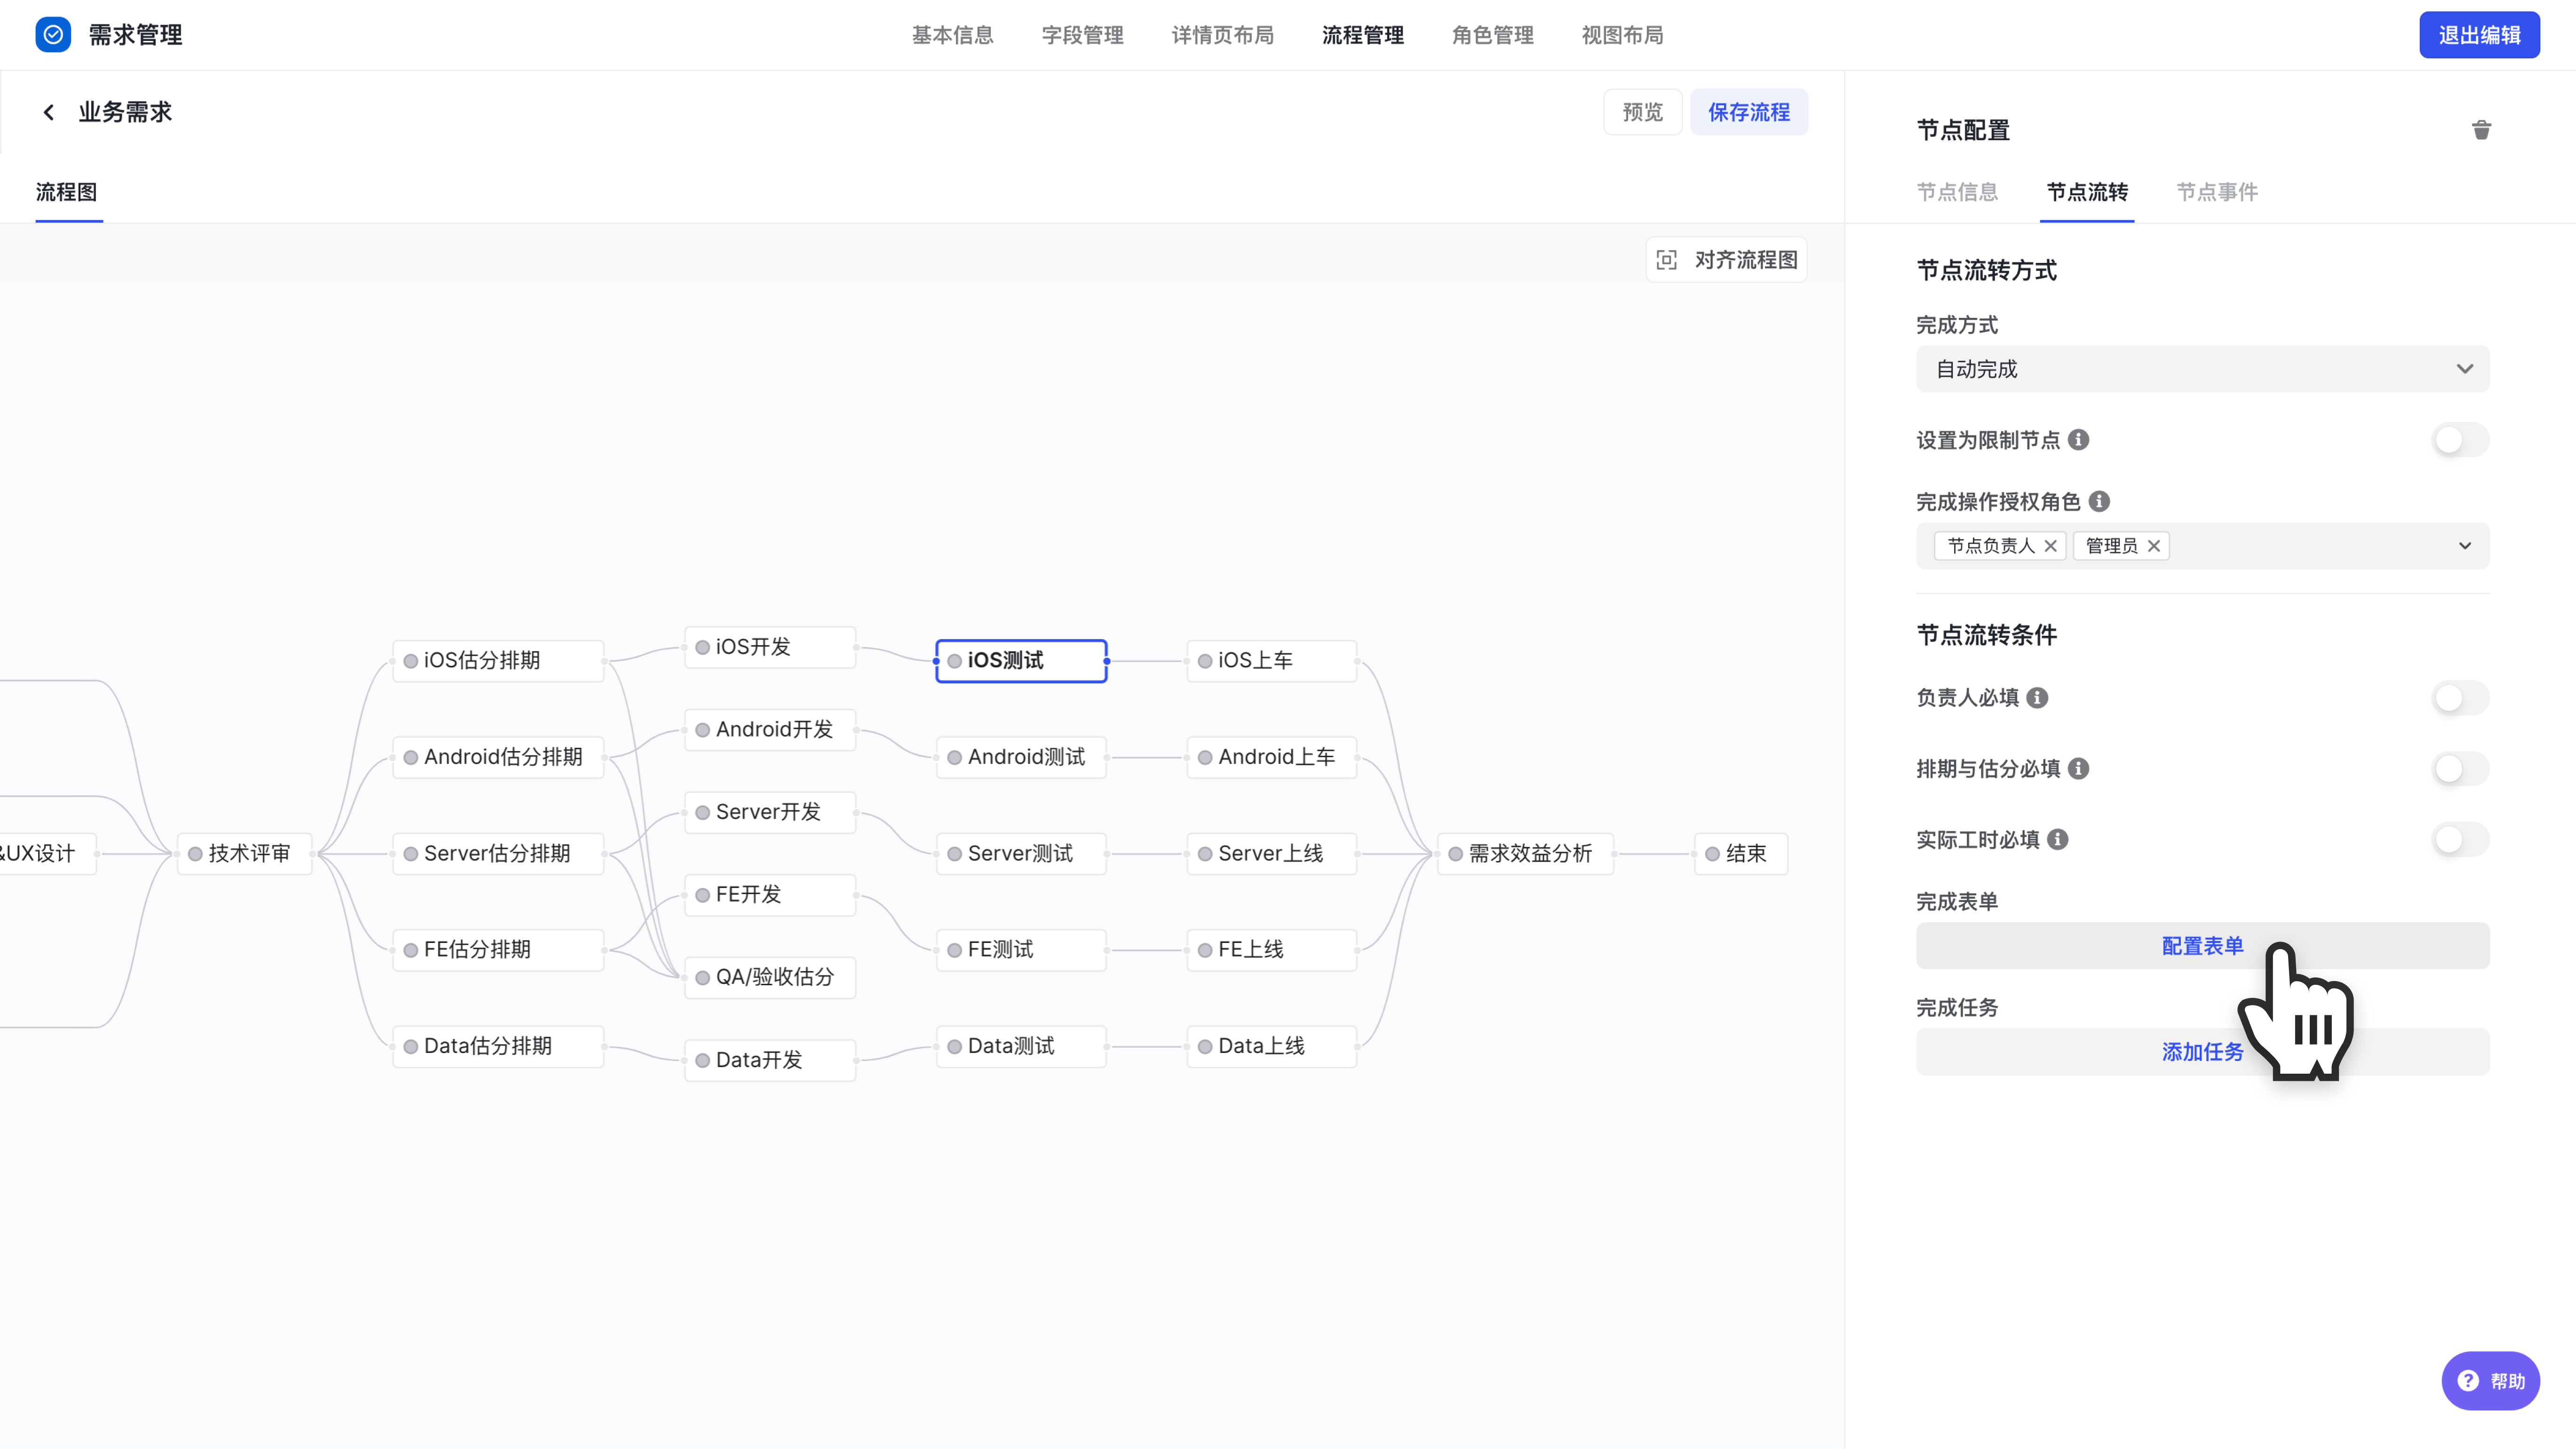Screen dimensions: 2576x1449
Task: Click 配置表单 button
Action: 2202,946
